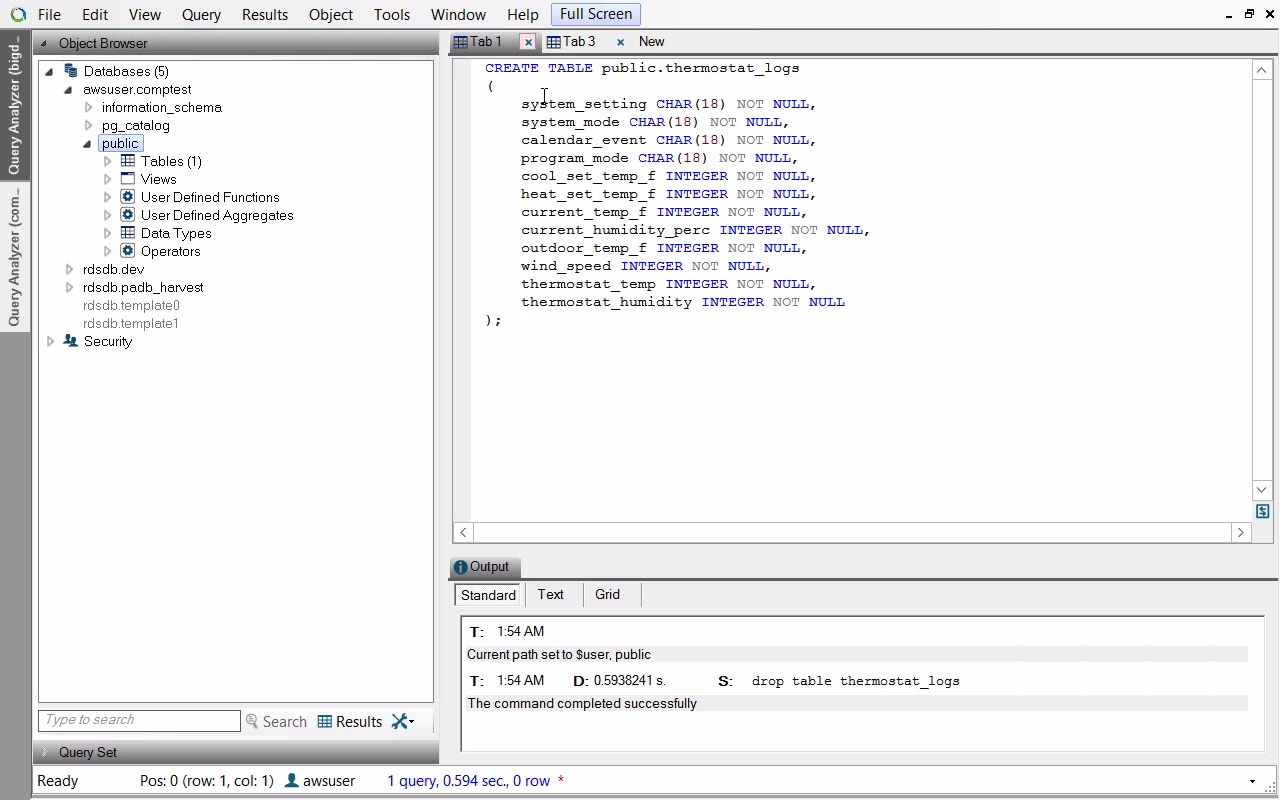
Task: Click the Databases (5) icon in tree
Action: [71, 71]
